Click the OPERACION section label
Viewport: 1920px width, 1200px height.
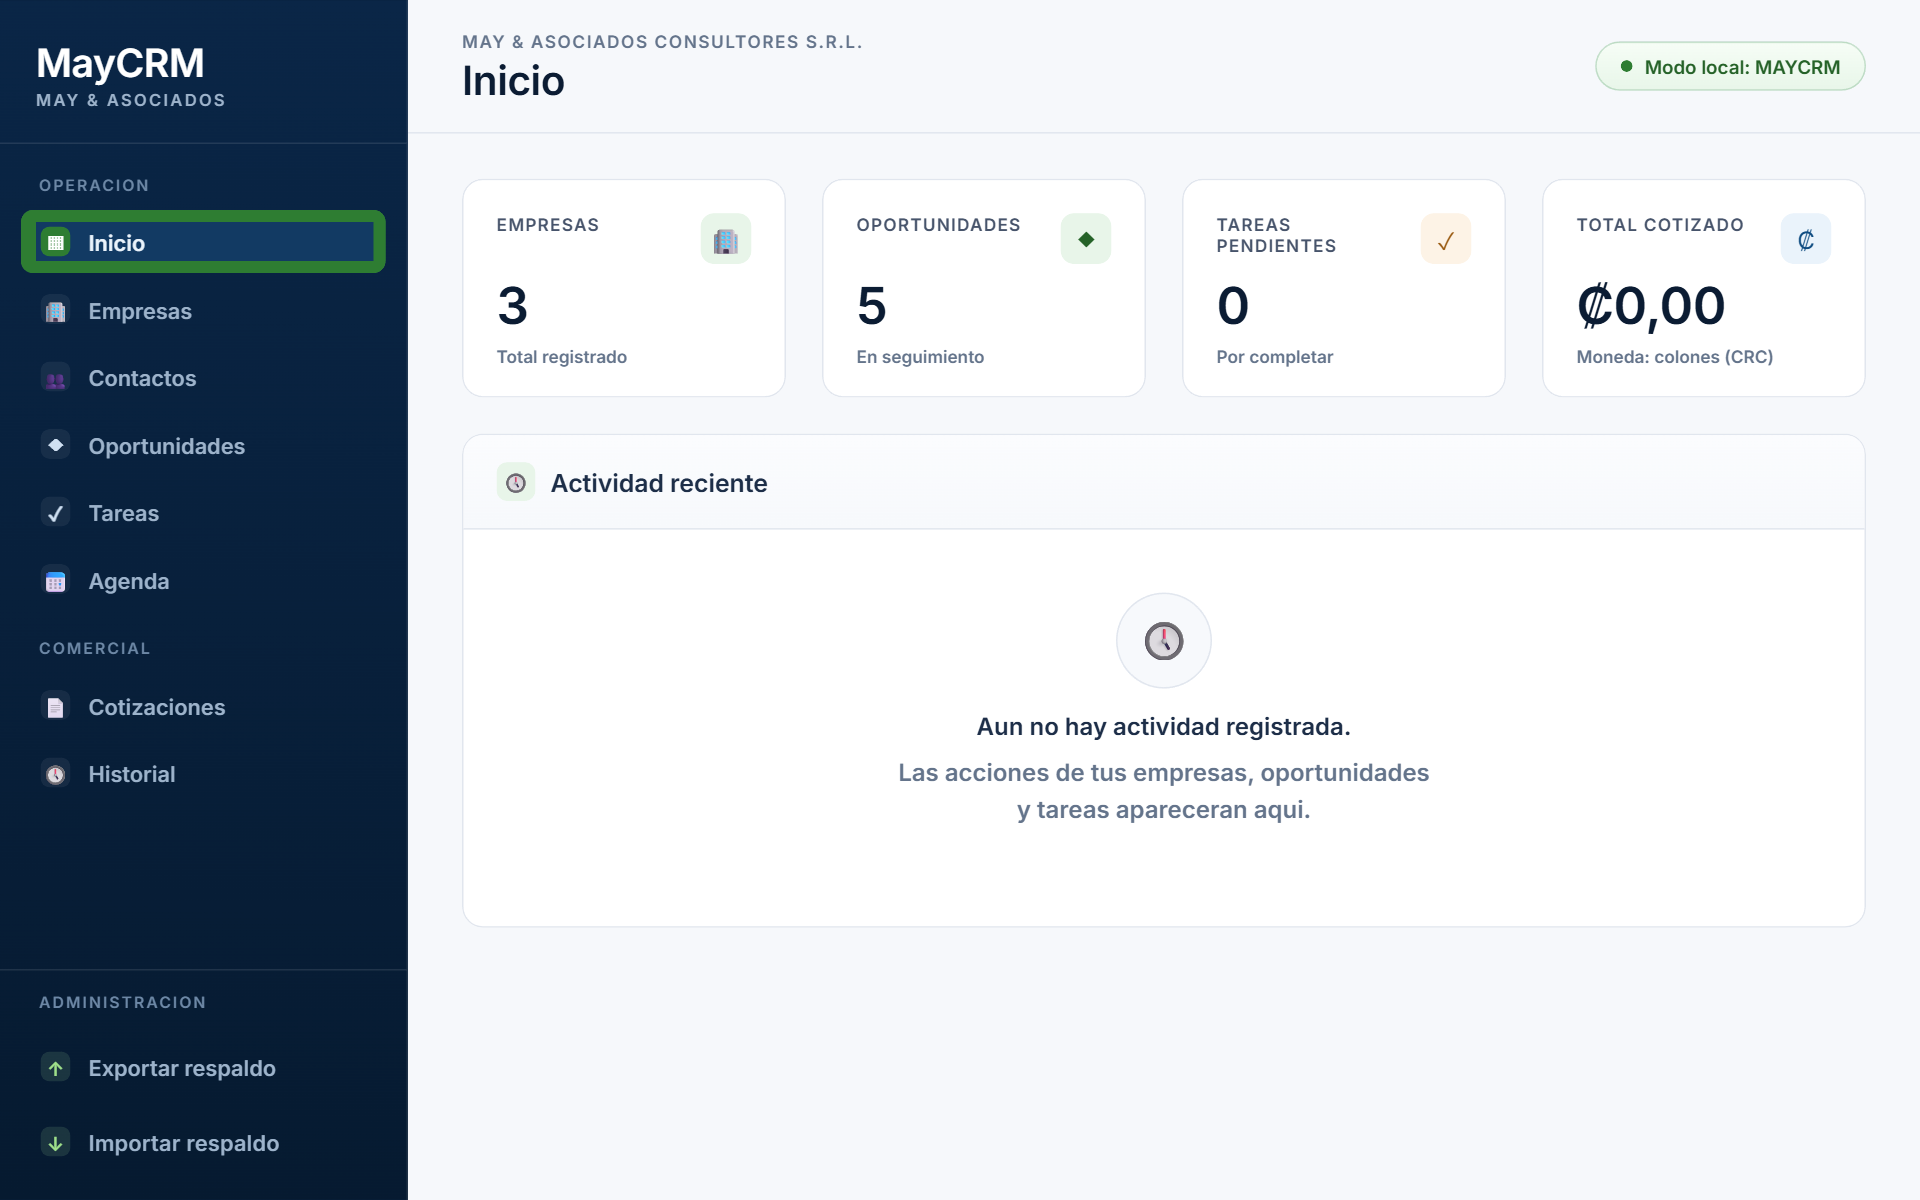pyautogui.click(x=94, y=186)
